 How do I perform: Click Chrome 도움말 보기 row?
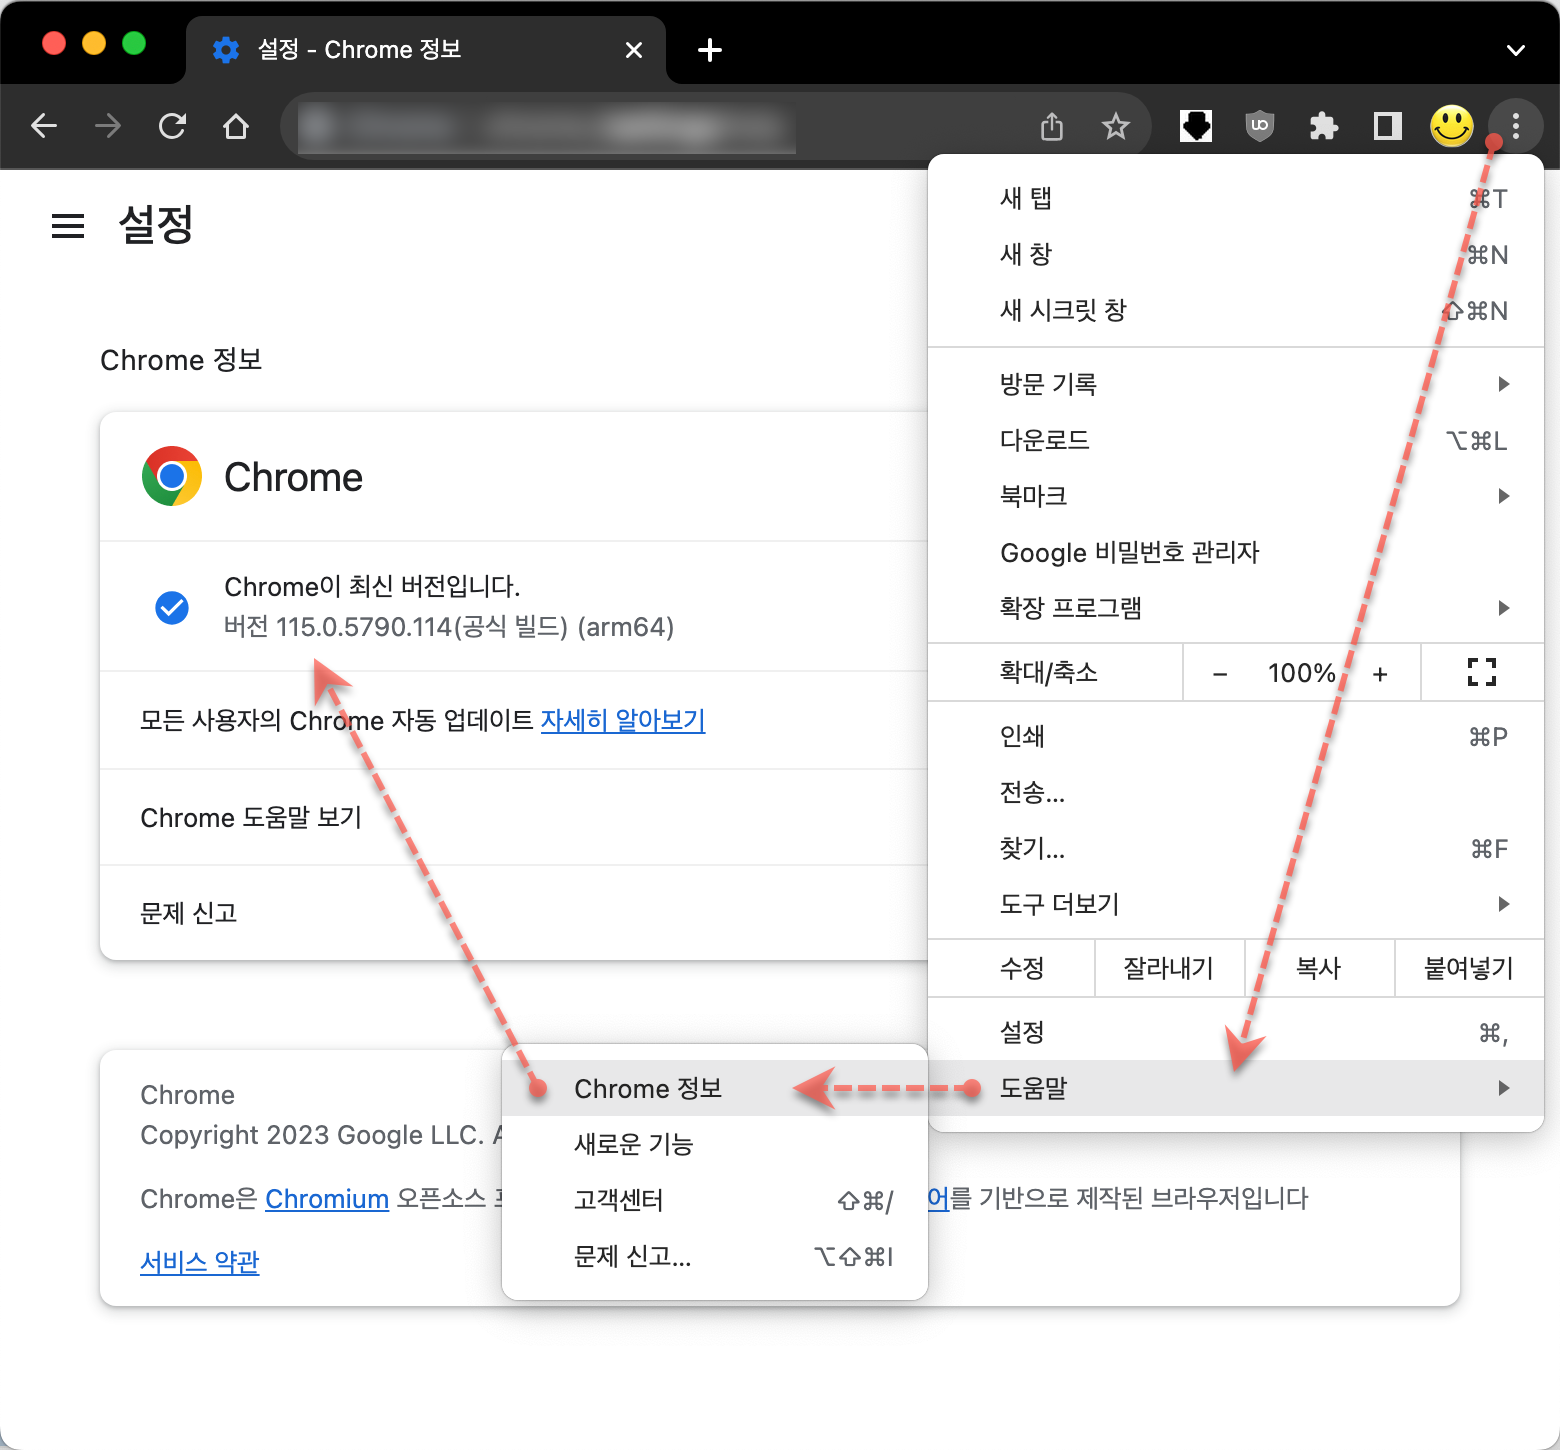click(x=514, y=817)
